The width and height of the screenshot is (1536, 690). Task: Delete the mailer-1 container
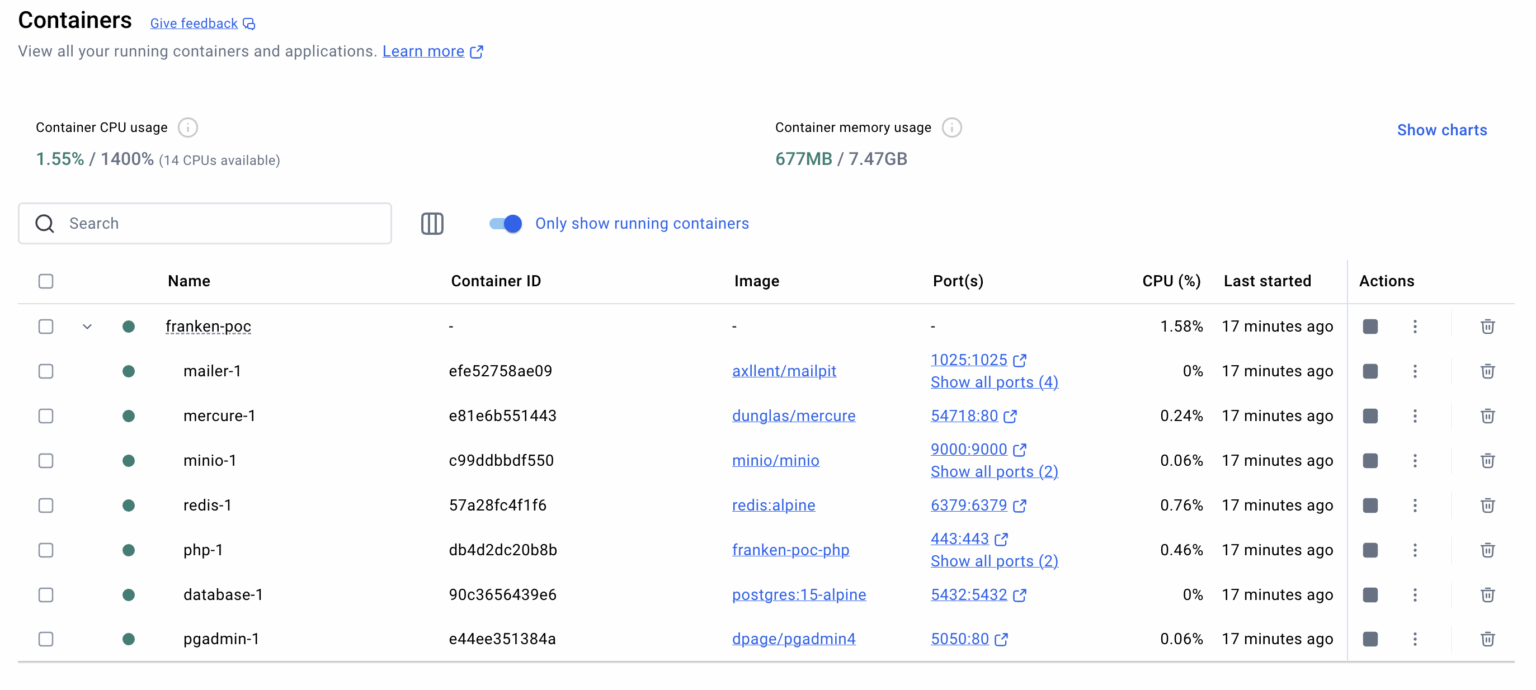pyautogui.click(x=1487, y=371)
